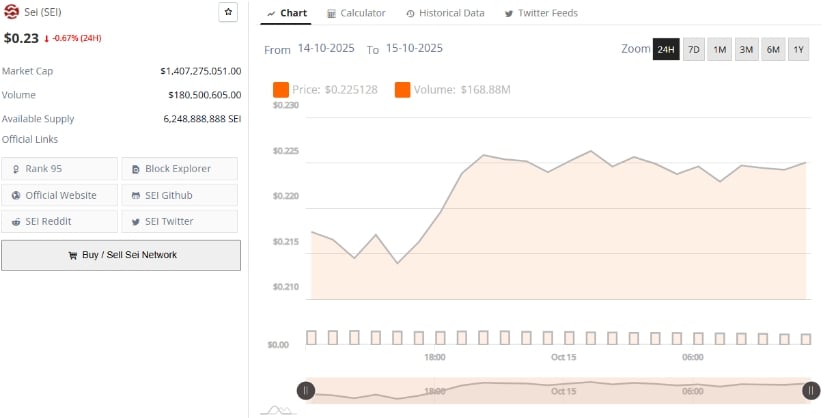825x418 pixels.
Task: Set zoom to 1M
Action: tap(720, 49)
